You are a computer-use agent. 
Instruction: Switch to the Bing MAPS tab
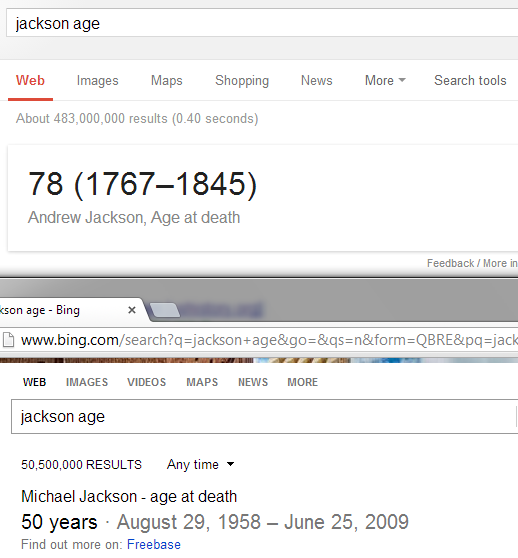pos(202,382)
